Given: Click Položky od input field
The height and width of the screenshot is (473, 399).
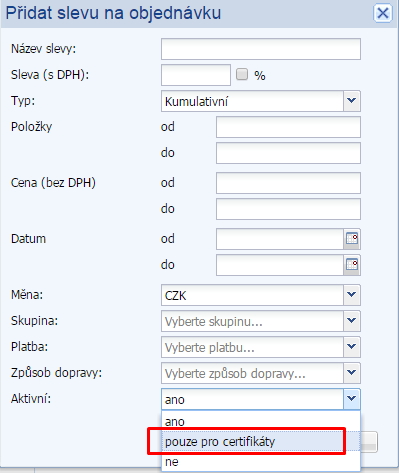Looking at the screenshot, I should click(x=288, y=127).
